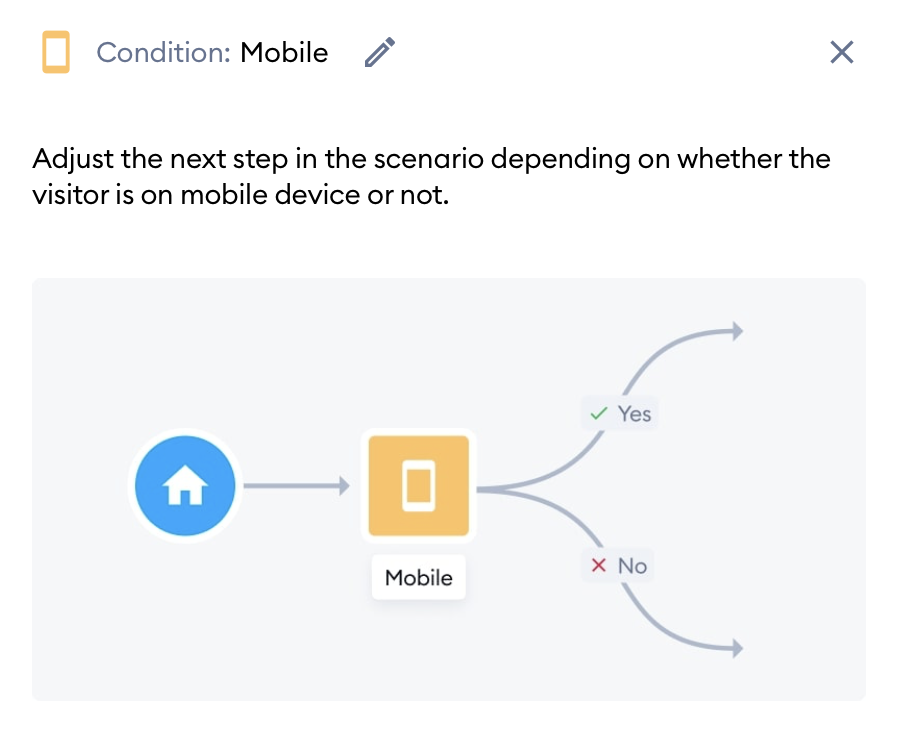Close the Condition panel with the X

pyautogui.click(x=841, y=52)
